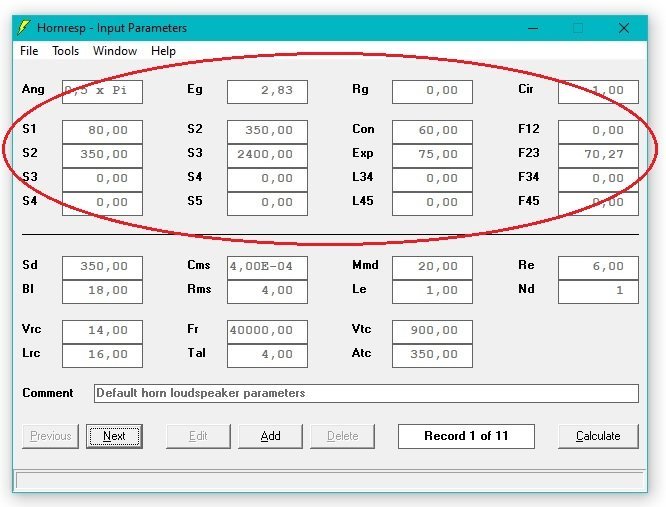Select the Atc input field
Viewport: 666px width, 507px height.
point(432,356)
